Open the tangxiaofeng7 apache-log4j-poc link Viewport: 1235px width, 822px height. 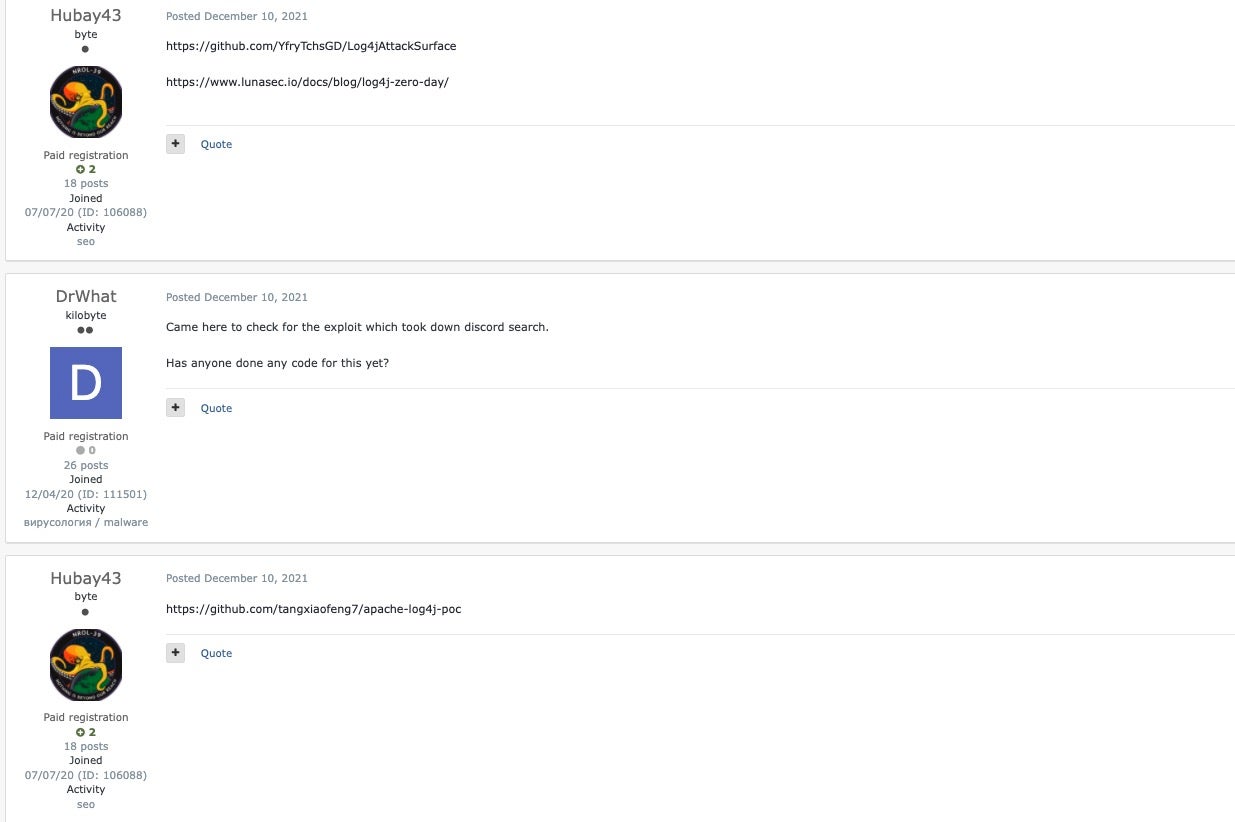tap(314, 609)
